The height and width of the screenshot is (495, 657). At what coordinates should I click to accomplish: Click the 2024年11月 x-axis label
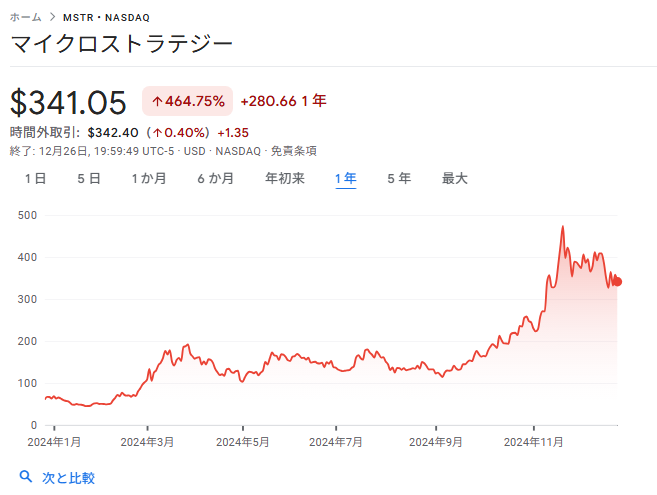pos(533,441)
